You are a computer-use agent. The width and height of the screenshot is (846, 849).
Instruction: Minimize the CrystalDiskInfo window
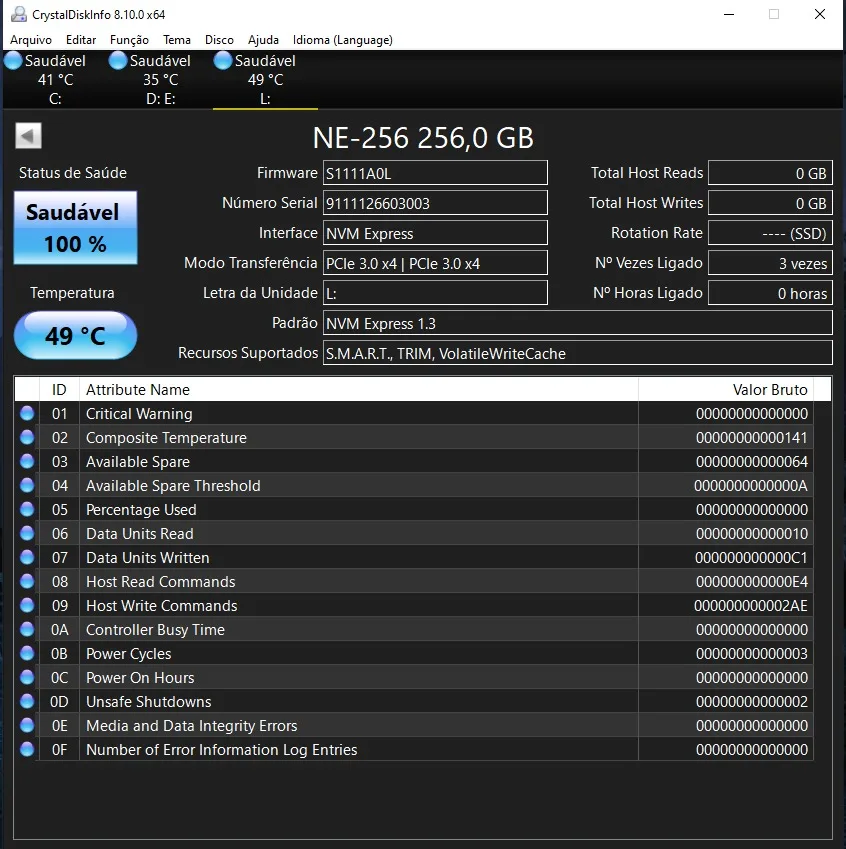[729, 14]
